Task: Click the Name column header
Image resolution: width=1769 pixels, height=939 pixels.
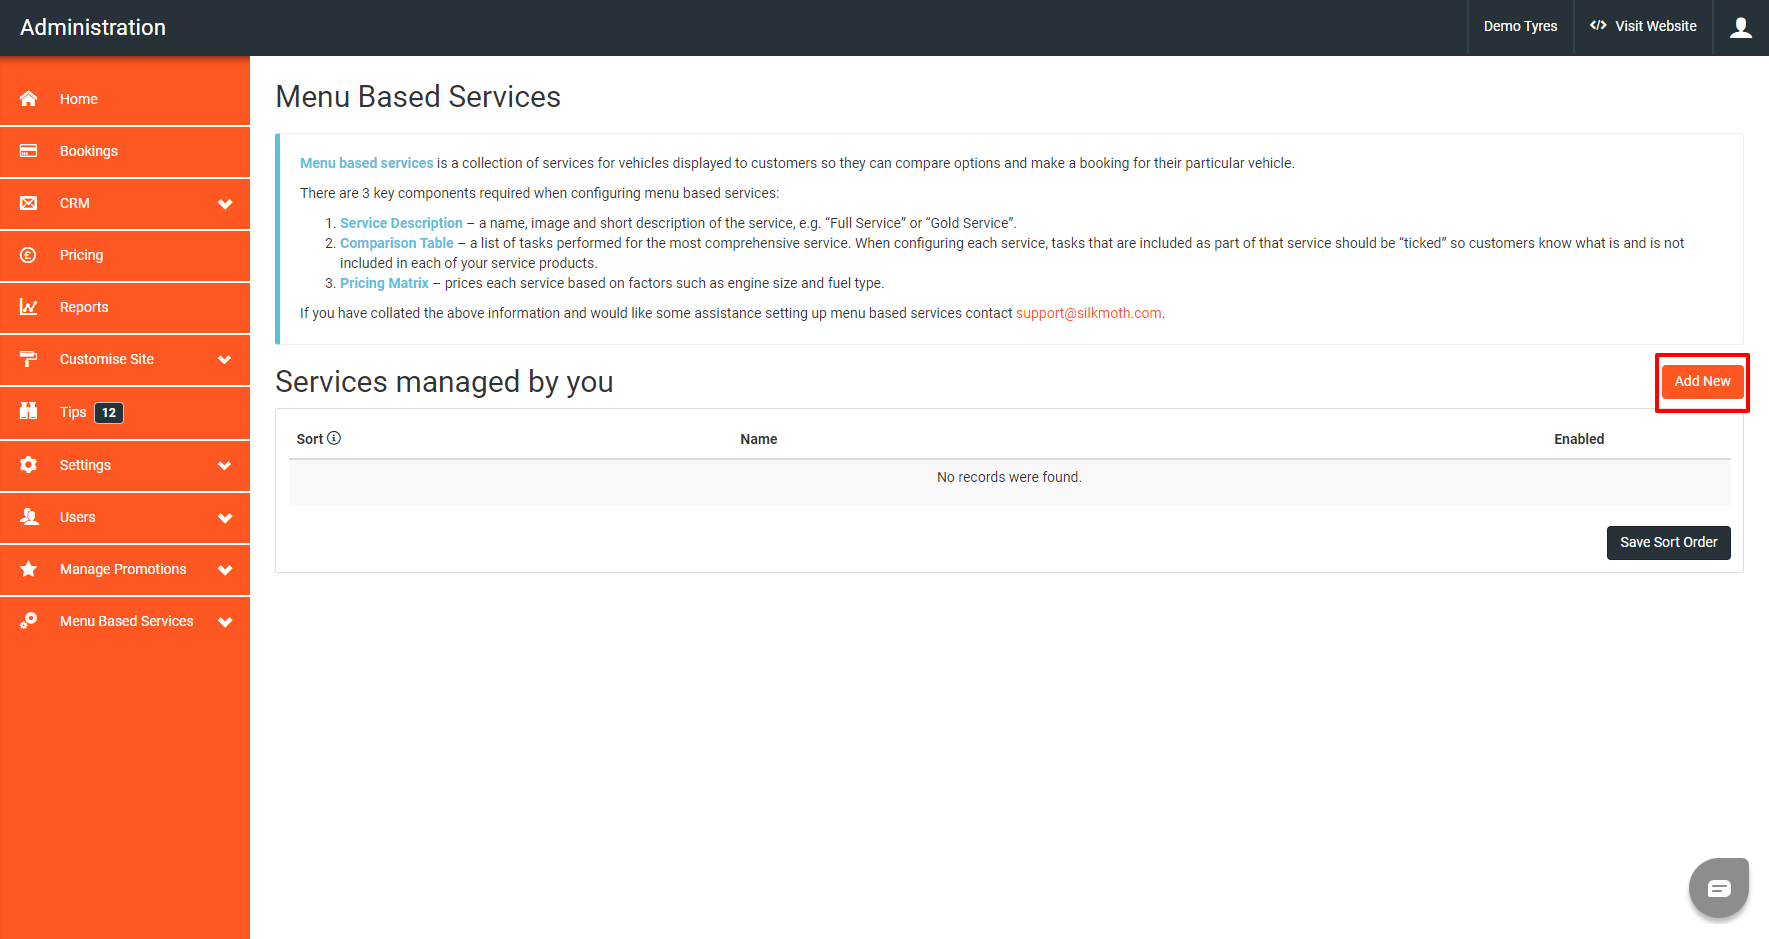Action: pyautogui.click(x=758, y=439)
